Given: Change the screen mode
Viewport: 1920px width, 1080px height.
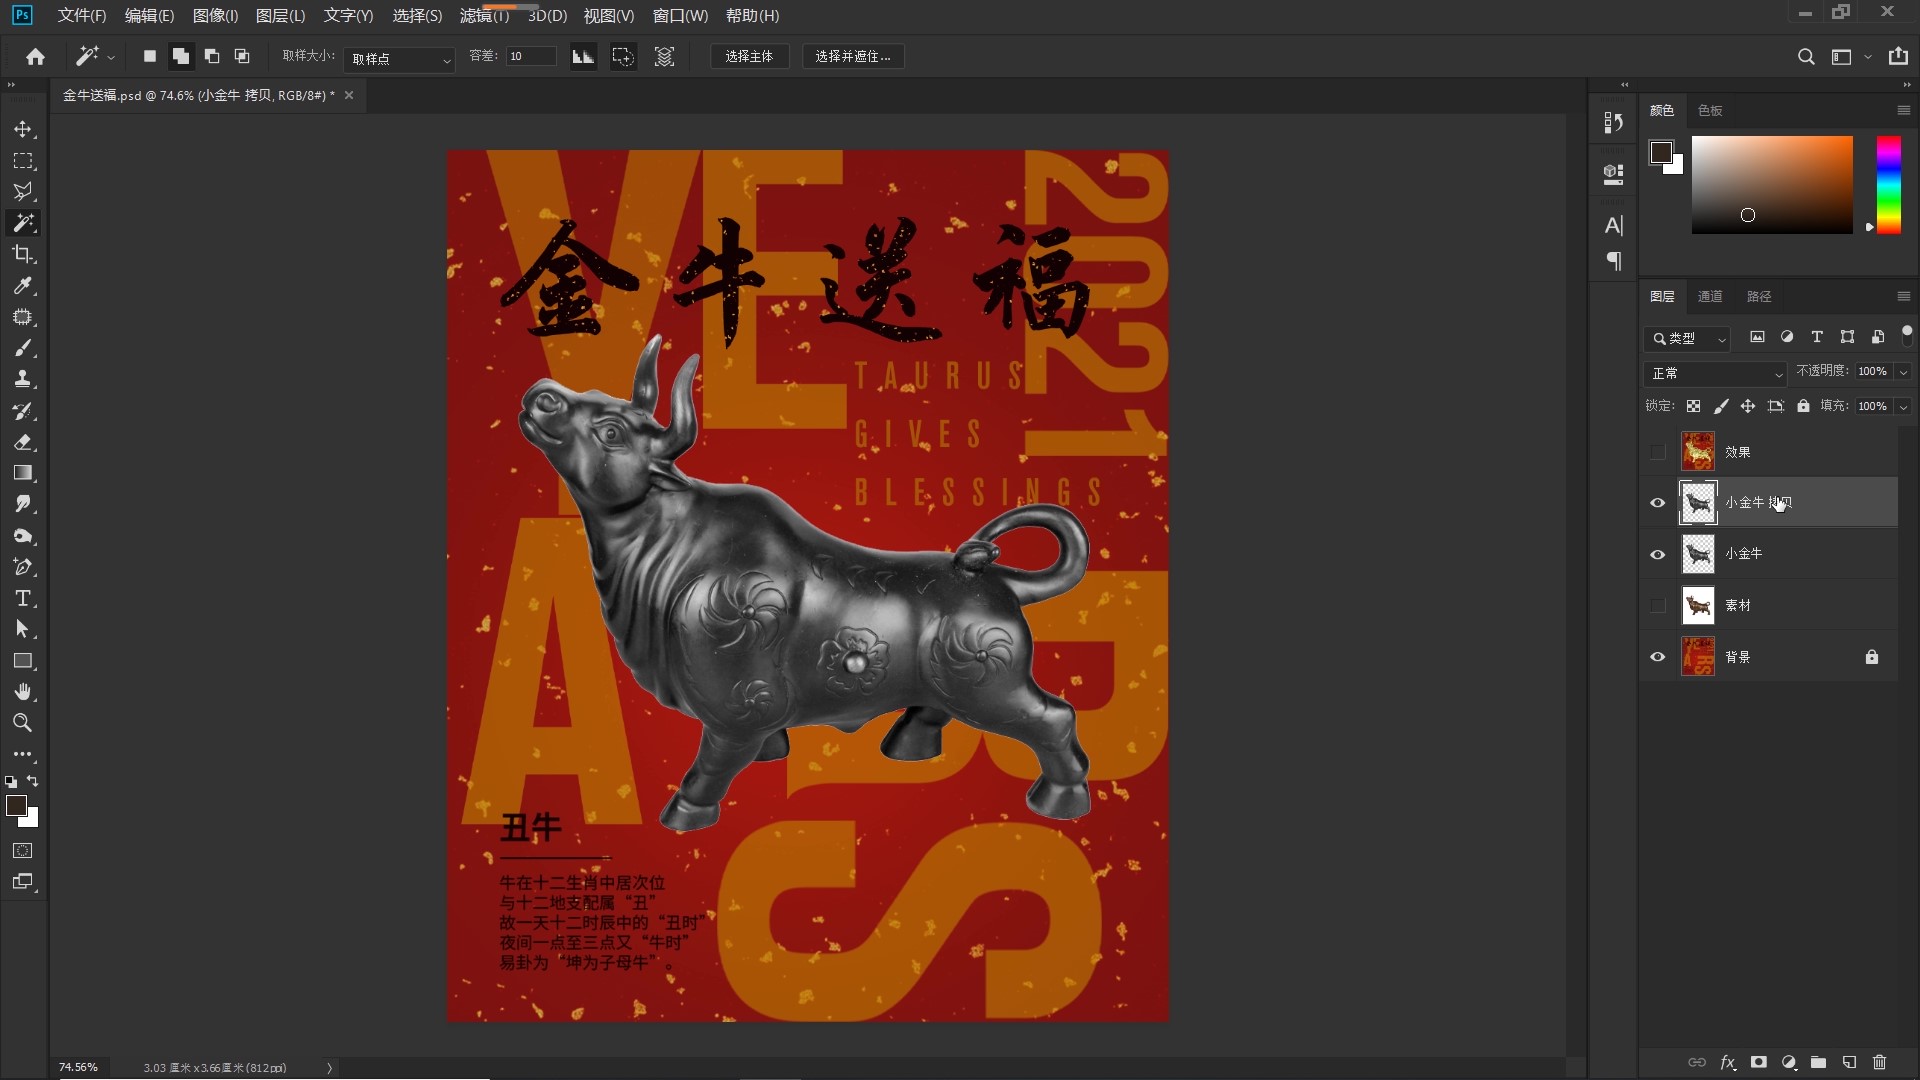Looking at the screenshot, I should [23, 882].
